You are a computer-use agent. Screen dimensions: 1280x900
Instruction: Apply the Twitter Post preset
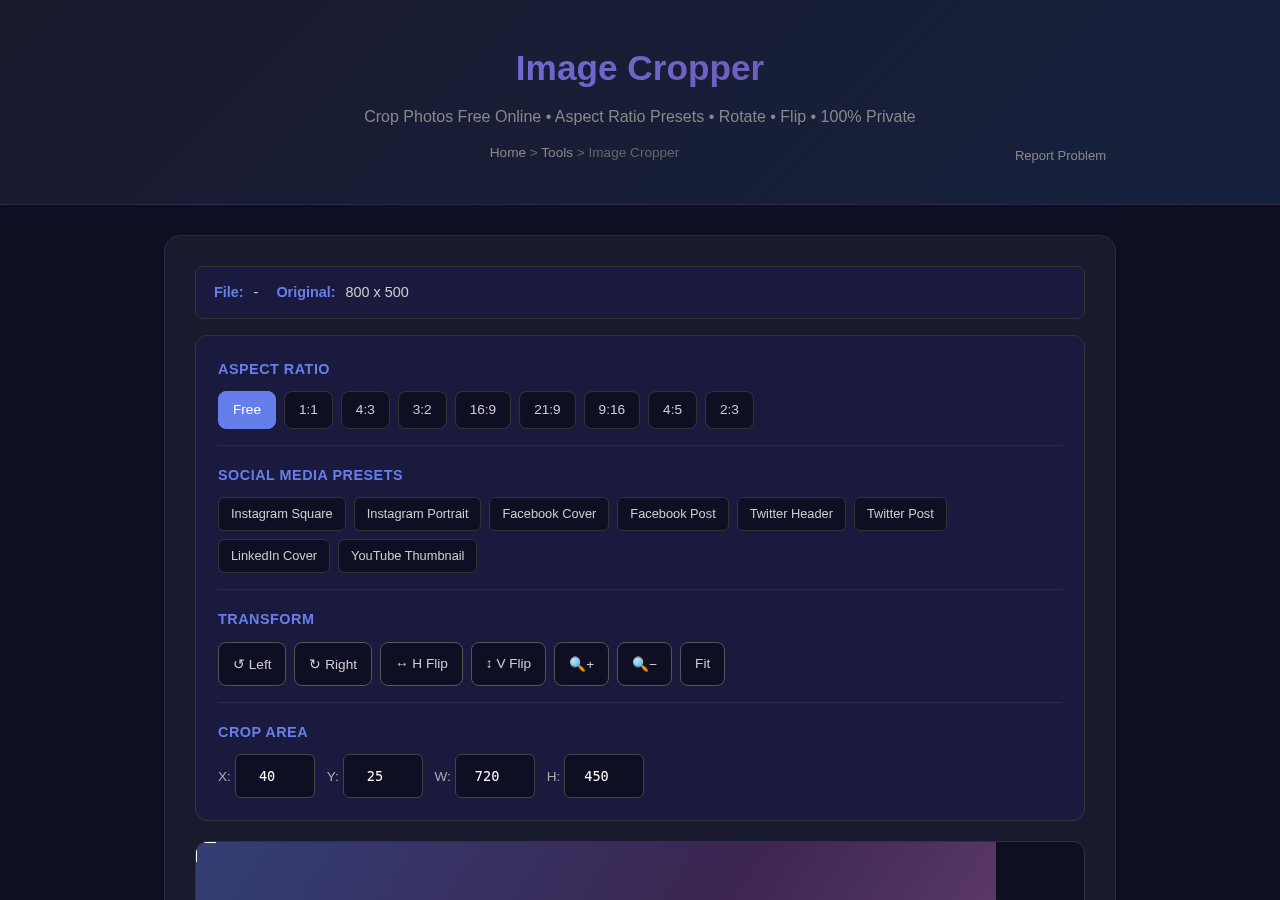(900, 514)
